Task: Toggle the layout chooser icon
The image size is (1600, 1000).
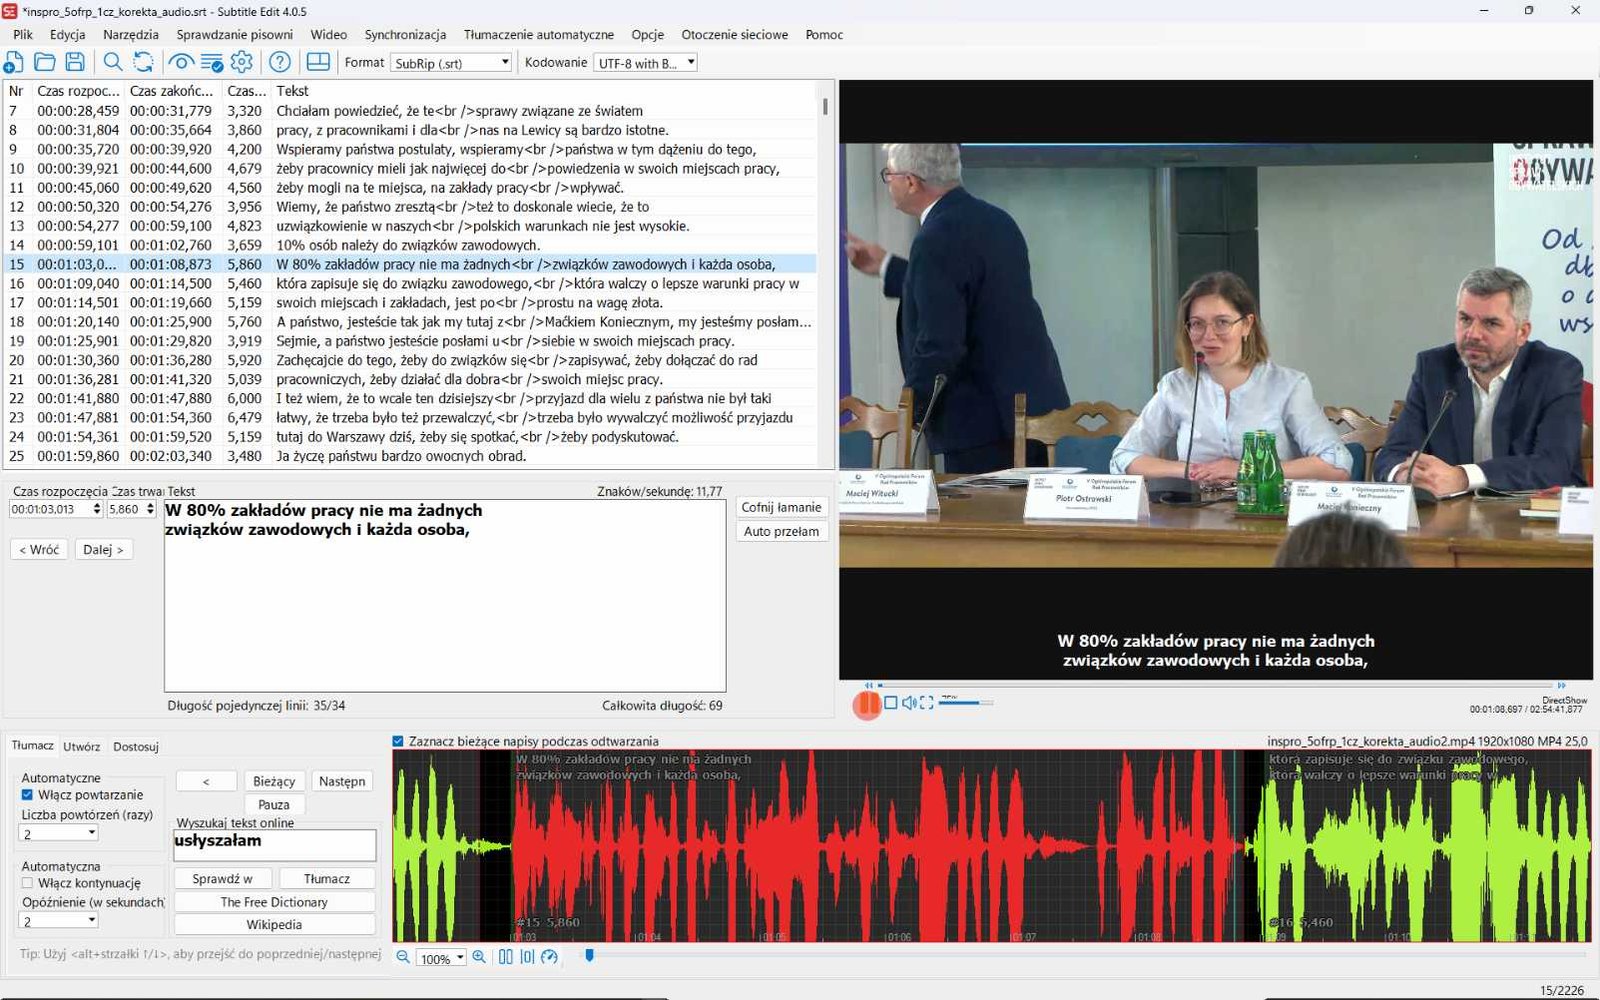Action: (x=318, y=63)
